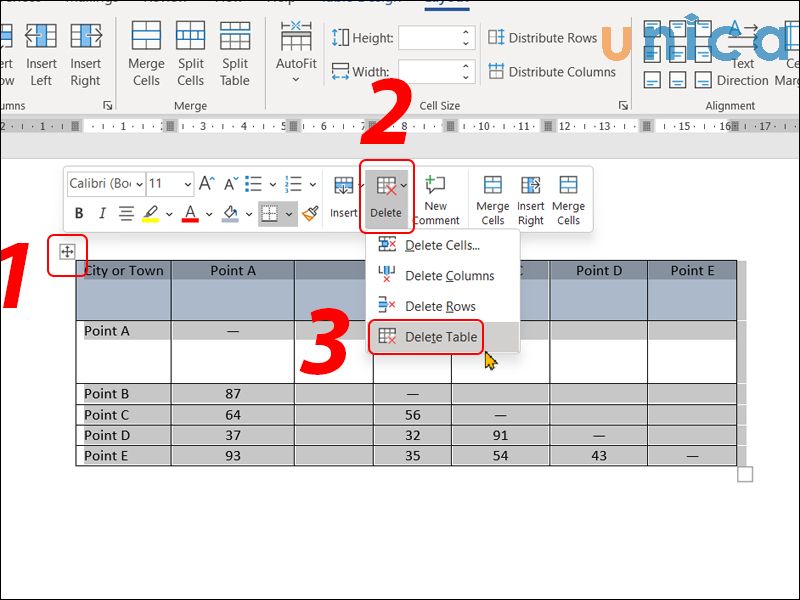Image resolution: width=800 pixels, height=600 pixels.
Task: Click the Borders icon in mini toolbar
Action: (x=269, y=214)
